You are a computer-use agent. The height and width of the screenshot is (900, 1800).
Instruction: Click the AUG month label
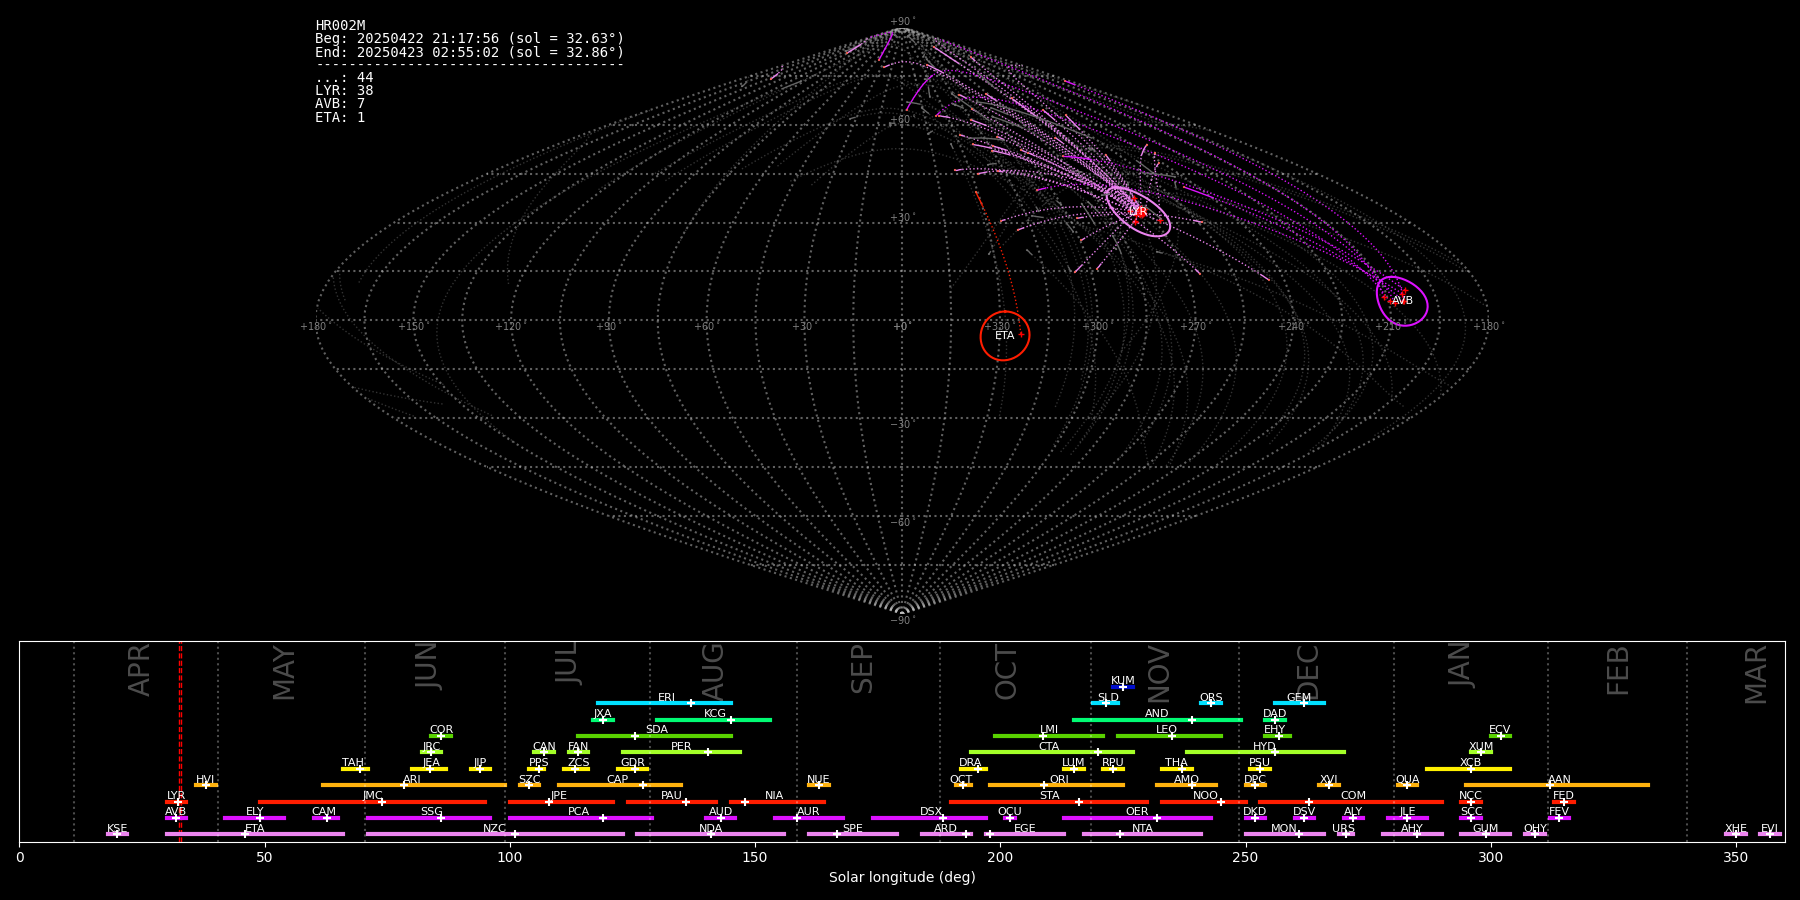click(713, 670)
